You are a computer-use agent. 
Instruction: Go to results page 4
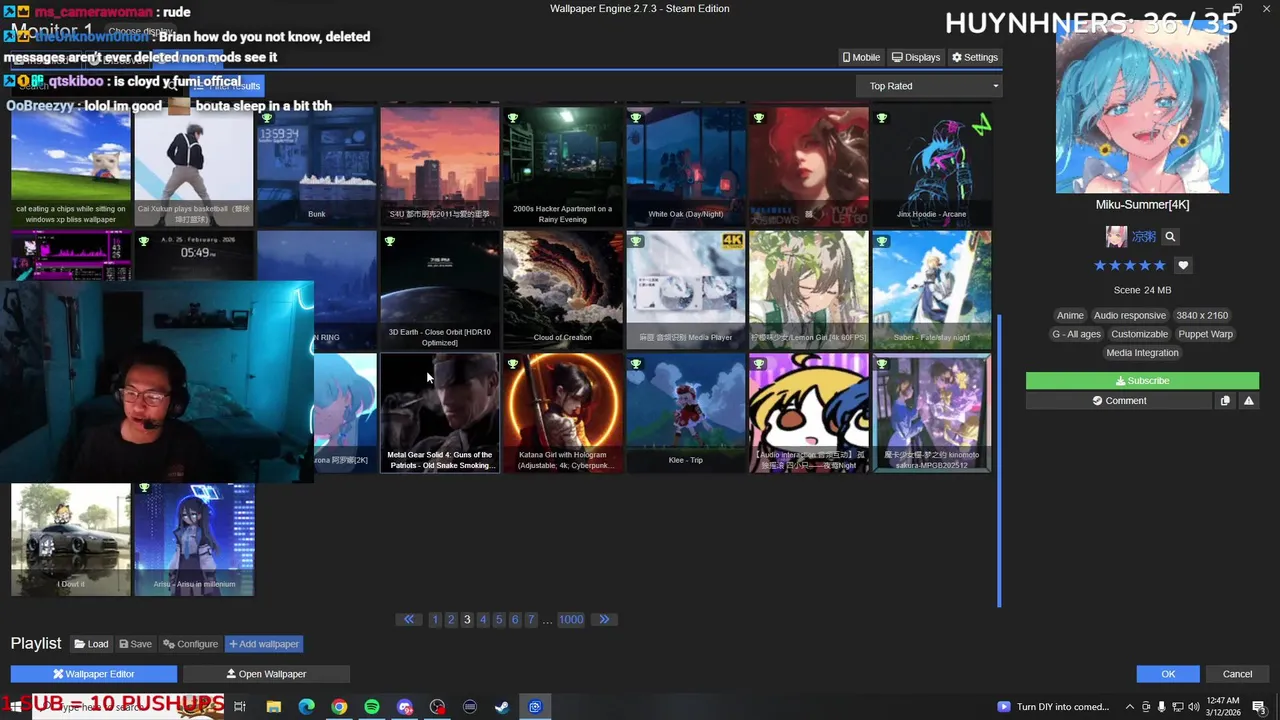click(483, 620)
